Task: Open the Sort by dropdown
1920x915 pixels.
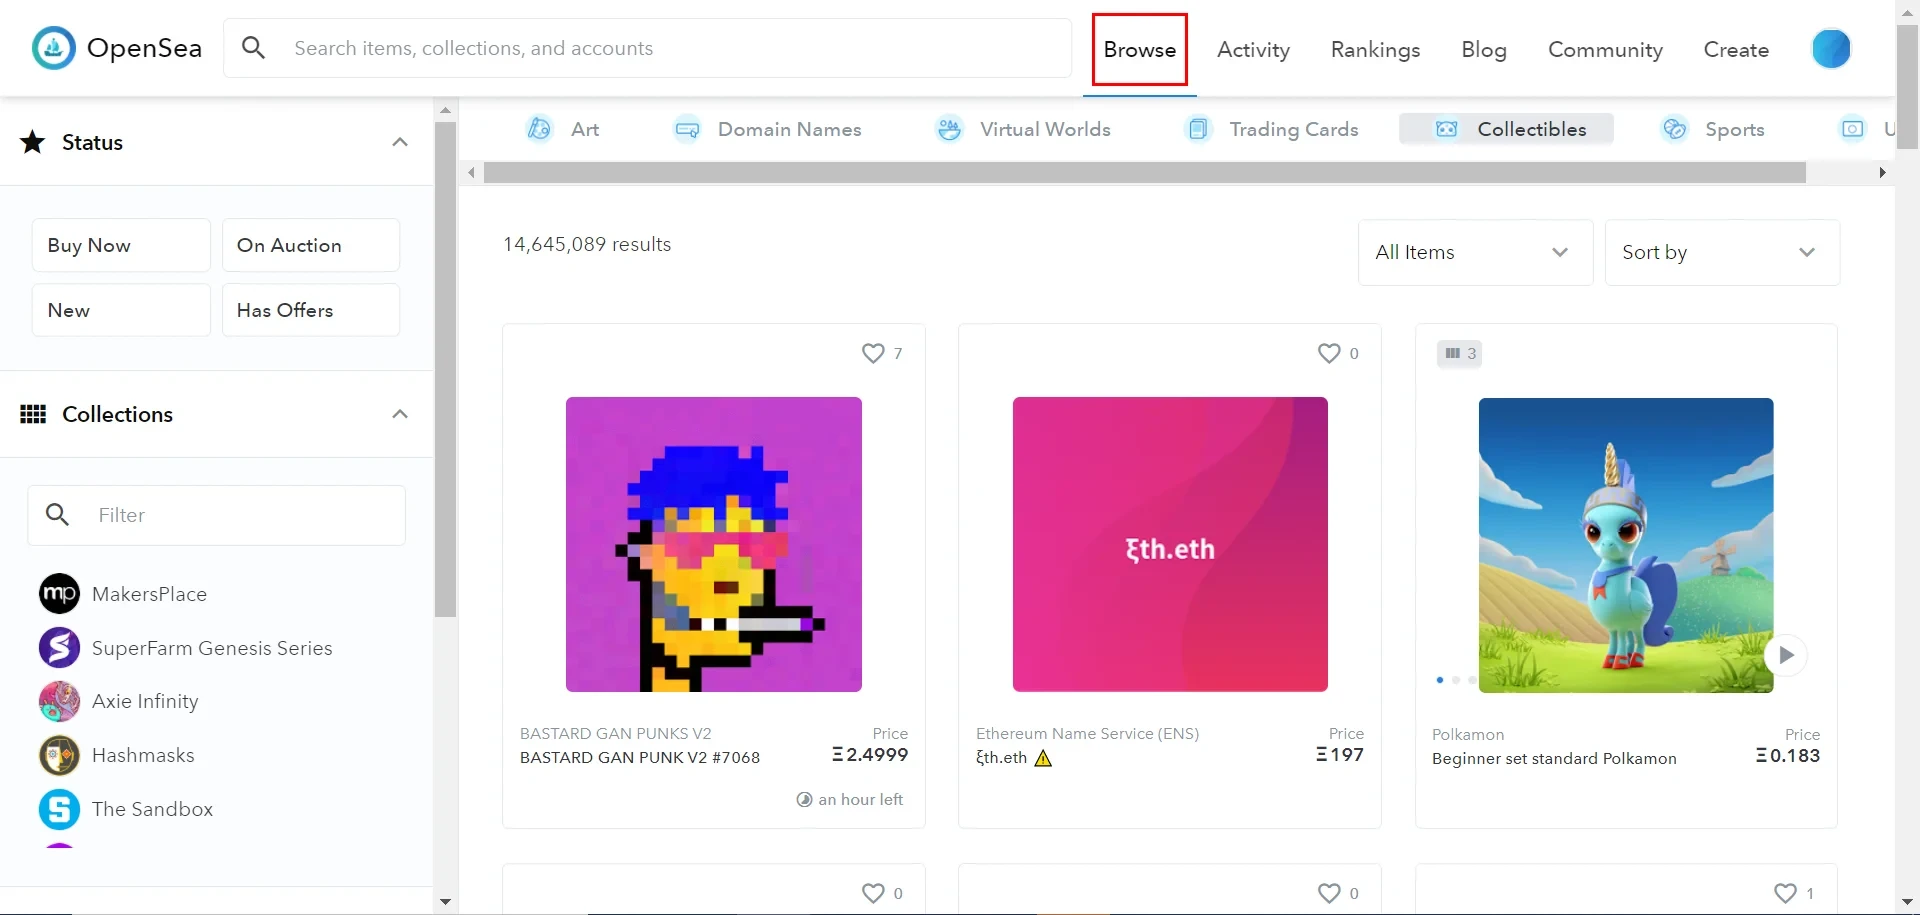Action: [x=1721, y=252]
